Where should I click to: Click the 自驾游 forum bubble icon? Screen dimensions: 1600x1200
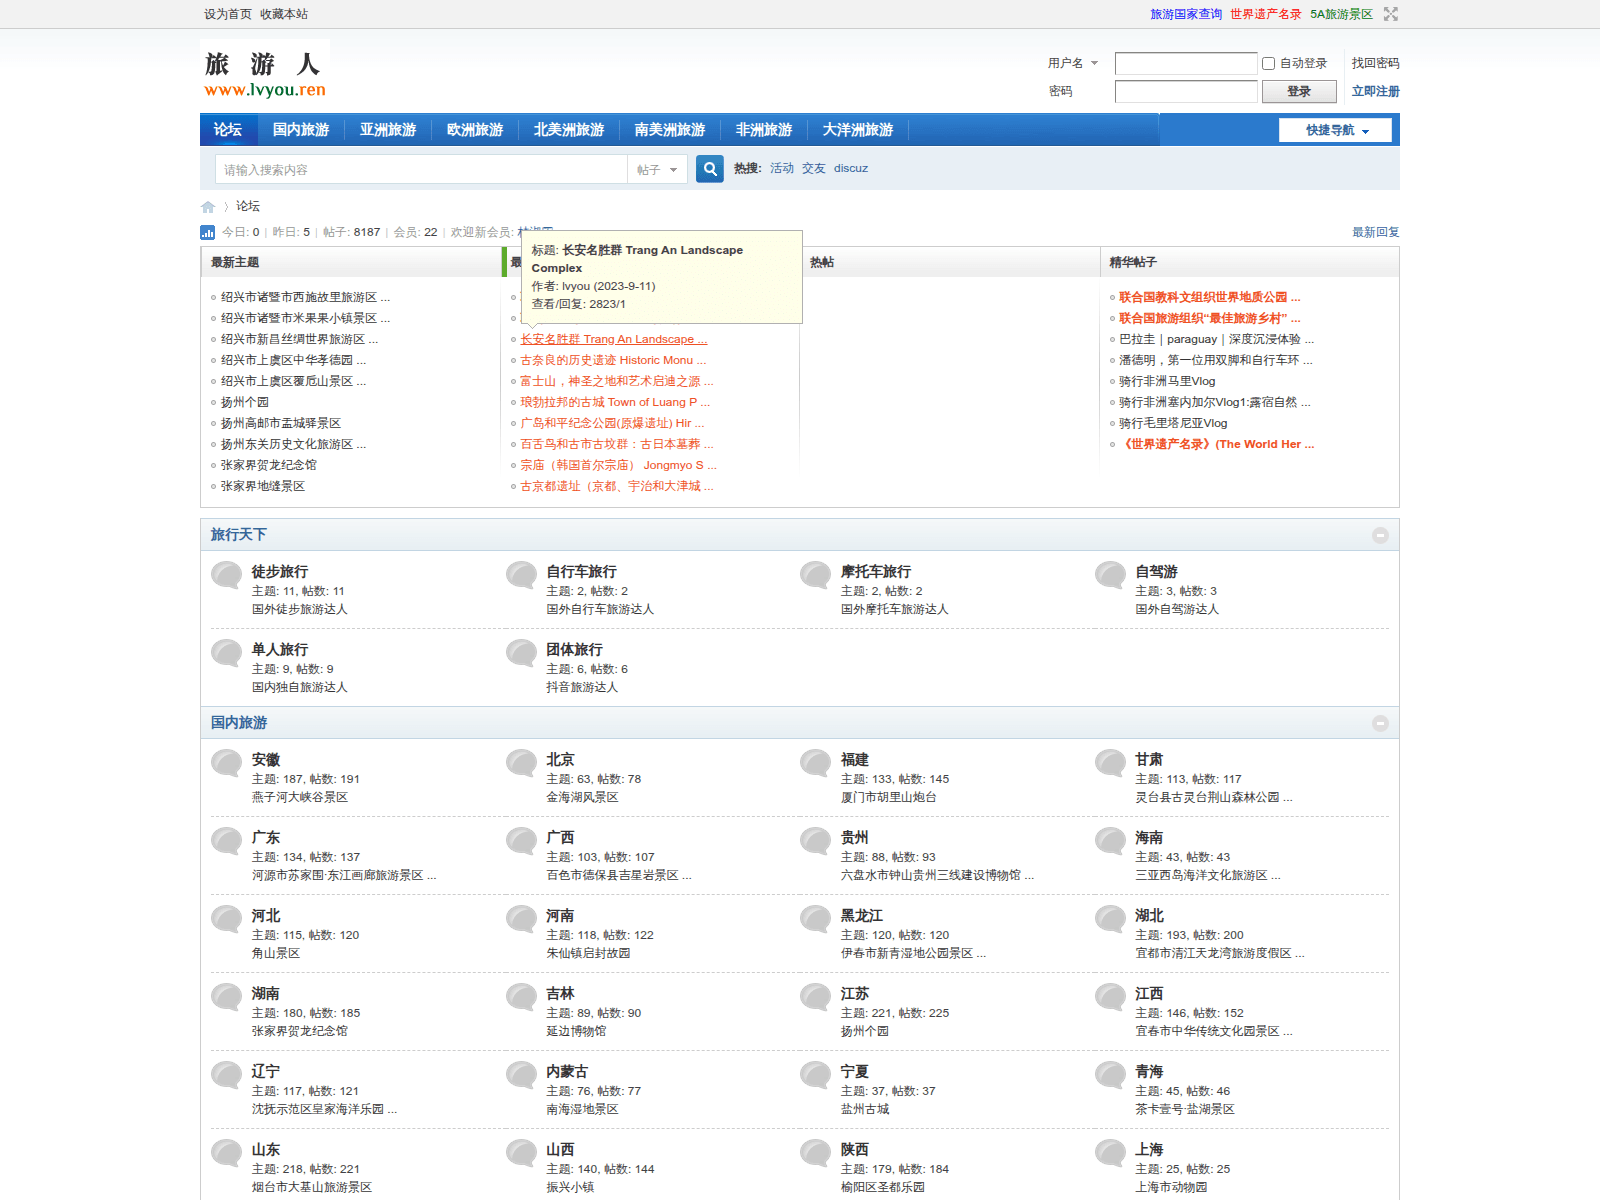click(x=1110, y=575)
